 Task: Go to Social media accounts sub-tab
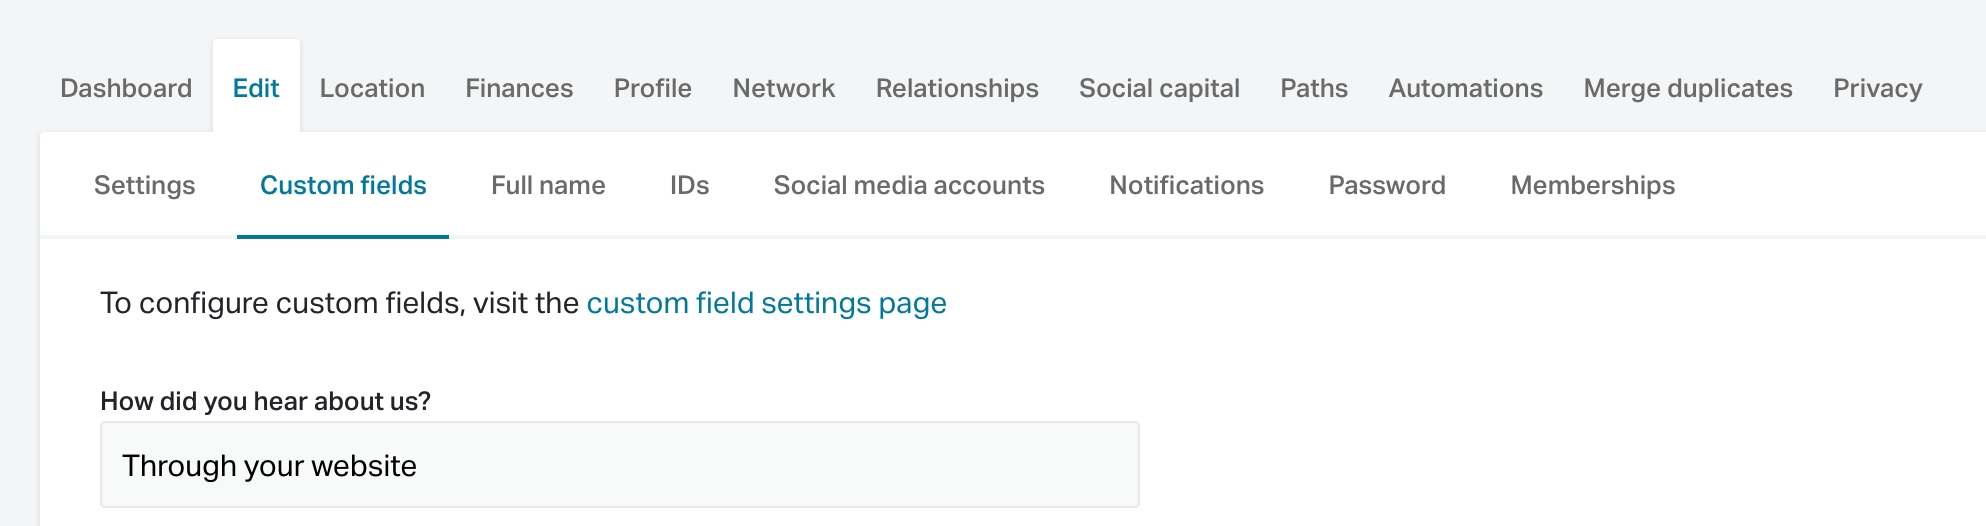908,185
